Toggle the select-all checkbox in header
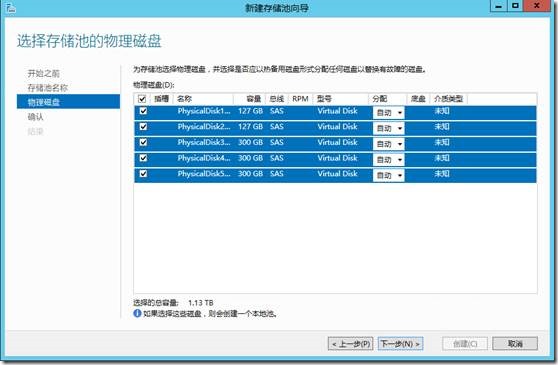The image size is (558, 365). [x=142, y=99]
